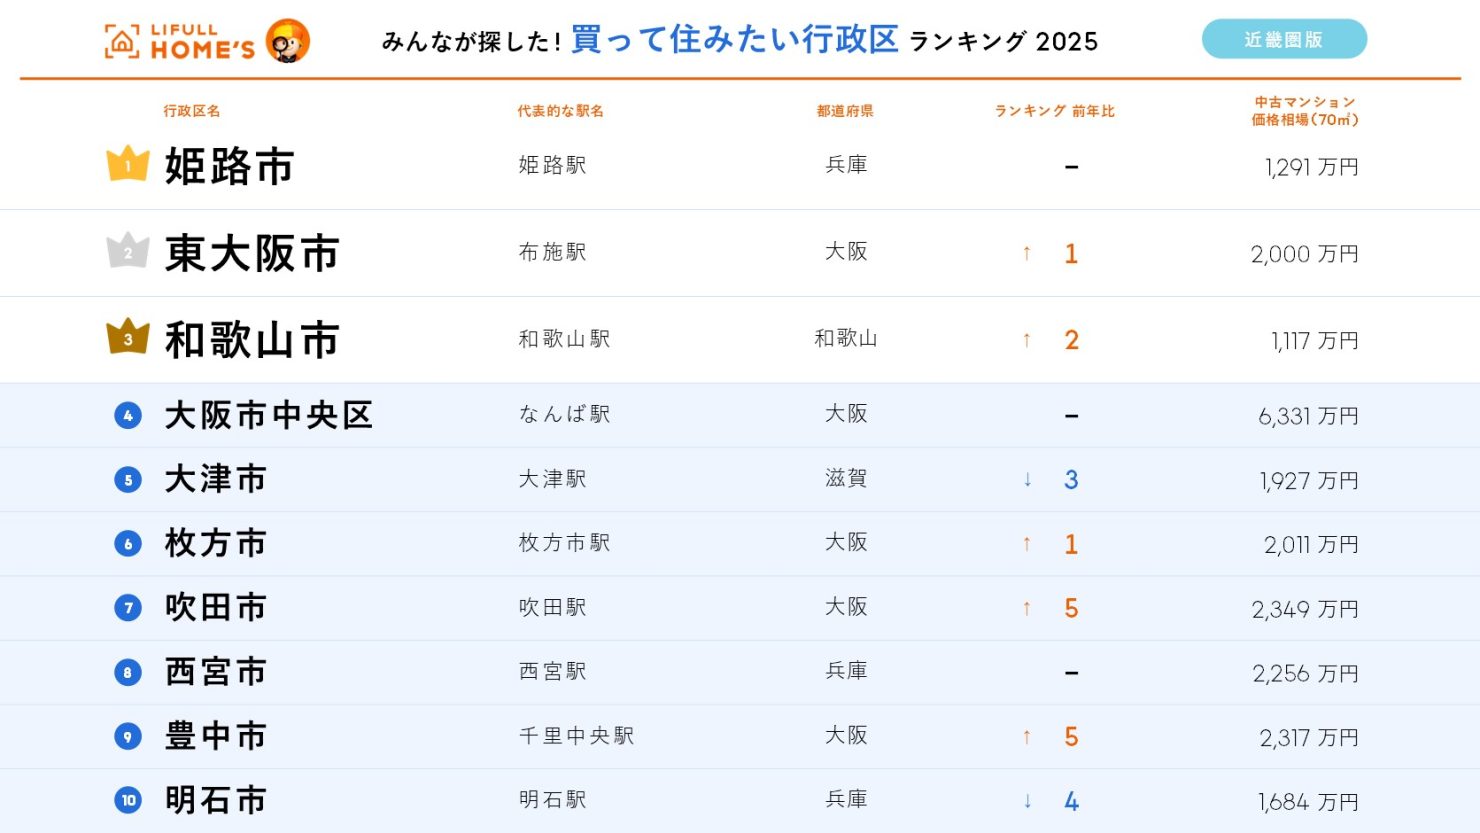Click the bronze crown rank 3 icon
This screenshot has width=1480, height=833.
coord(128,338)
